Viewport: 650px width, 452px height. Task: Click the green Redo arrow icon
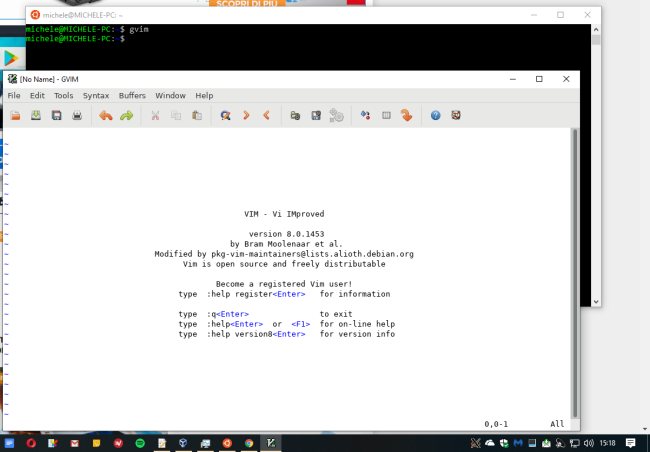tap(126, 115)
